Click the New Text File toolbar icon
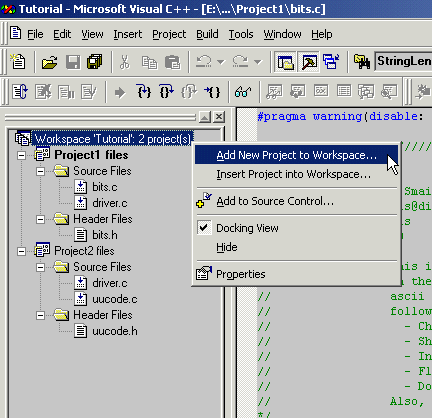Image resolution: width=432 pixels, height=418 pixels. (x=18, y=62)
